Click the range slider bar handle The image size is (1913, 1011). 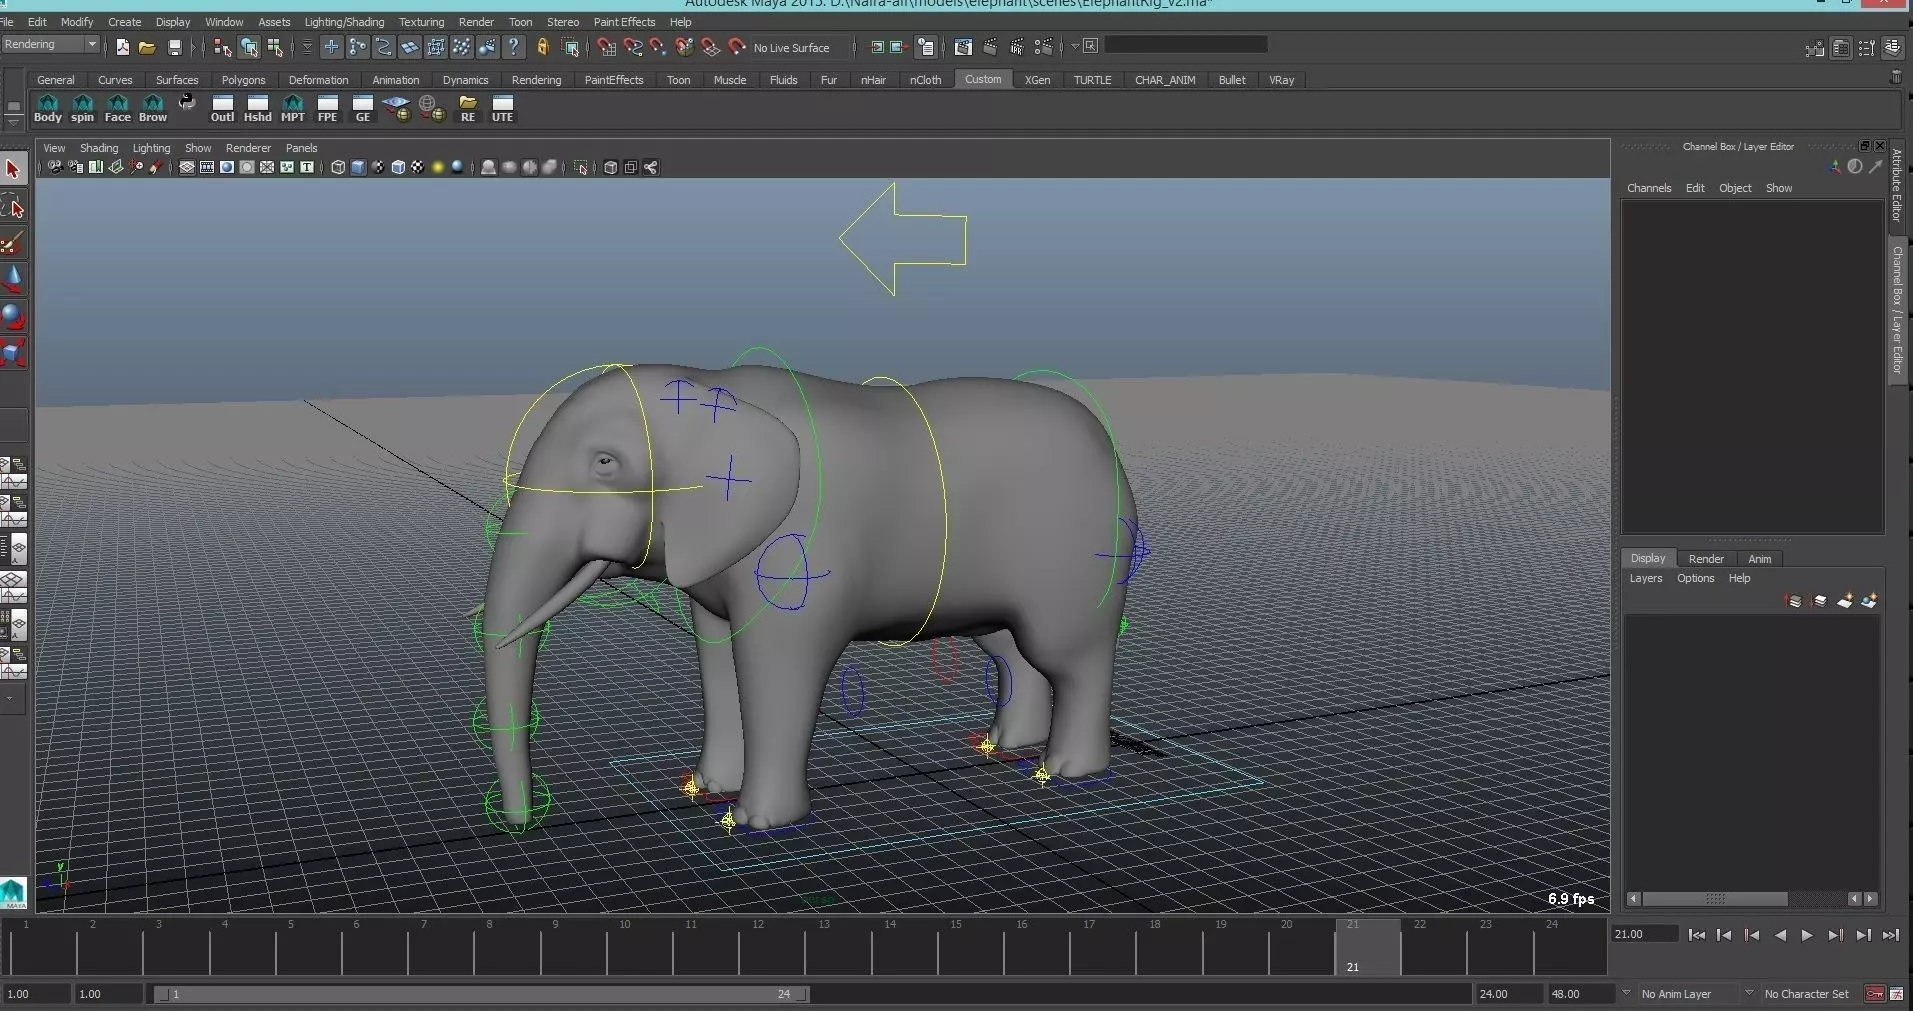point(481,994)
